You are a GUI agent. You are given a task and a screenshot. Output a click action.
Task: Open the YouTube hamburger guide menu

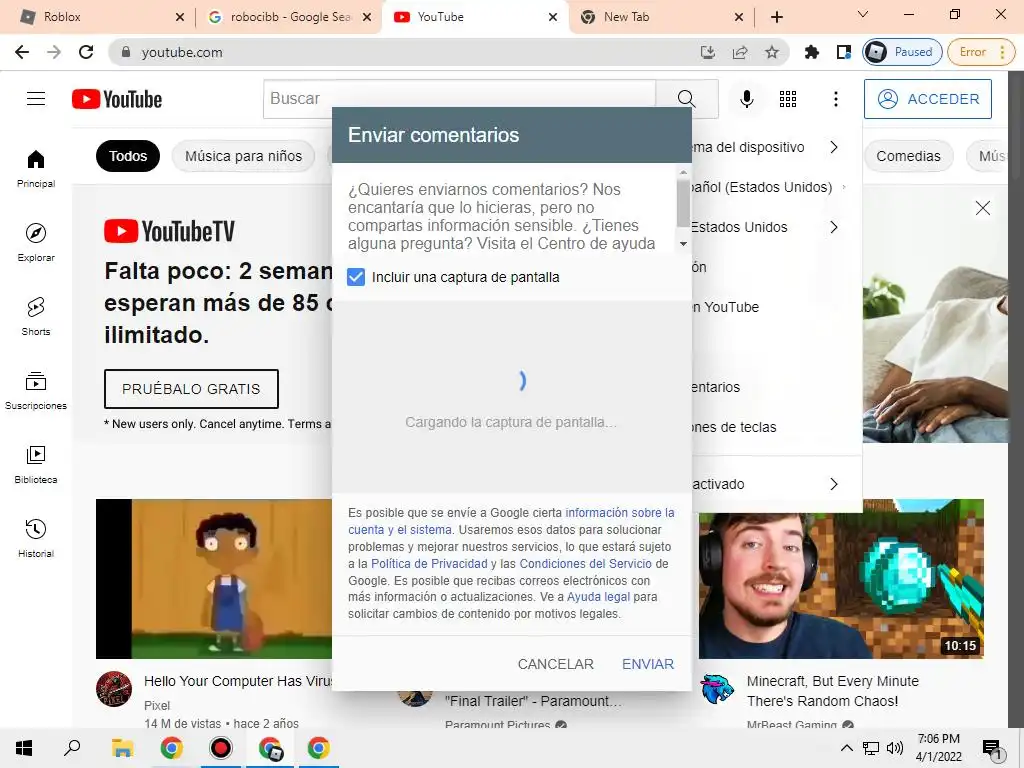pyautogui.click(x=36, y=99)
